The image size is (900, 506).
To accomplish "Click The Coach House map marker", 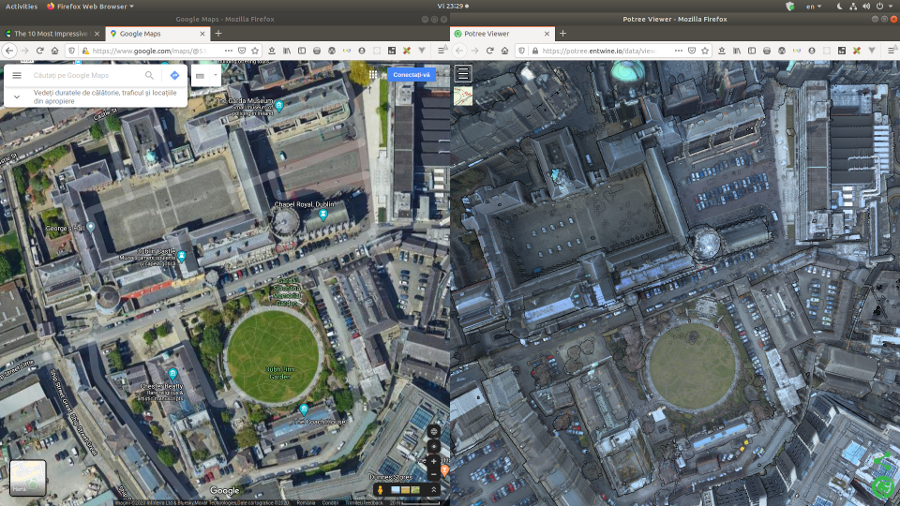I will (304, 409).
